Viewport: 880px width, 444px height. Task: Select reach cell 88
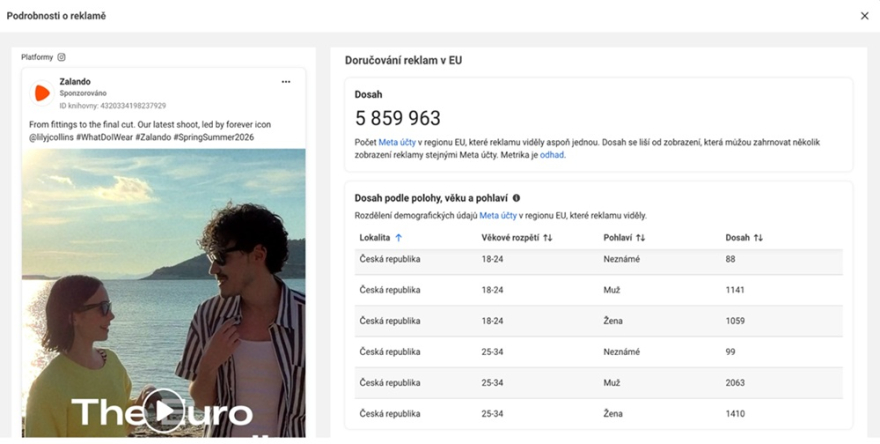tap(730, 259)
